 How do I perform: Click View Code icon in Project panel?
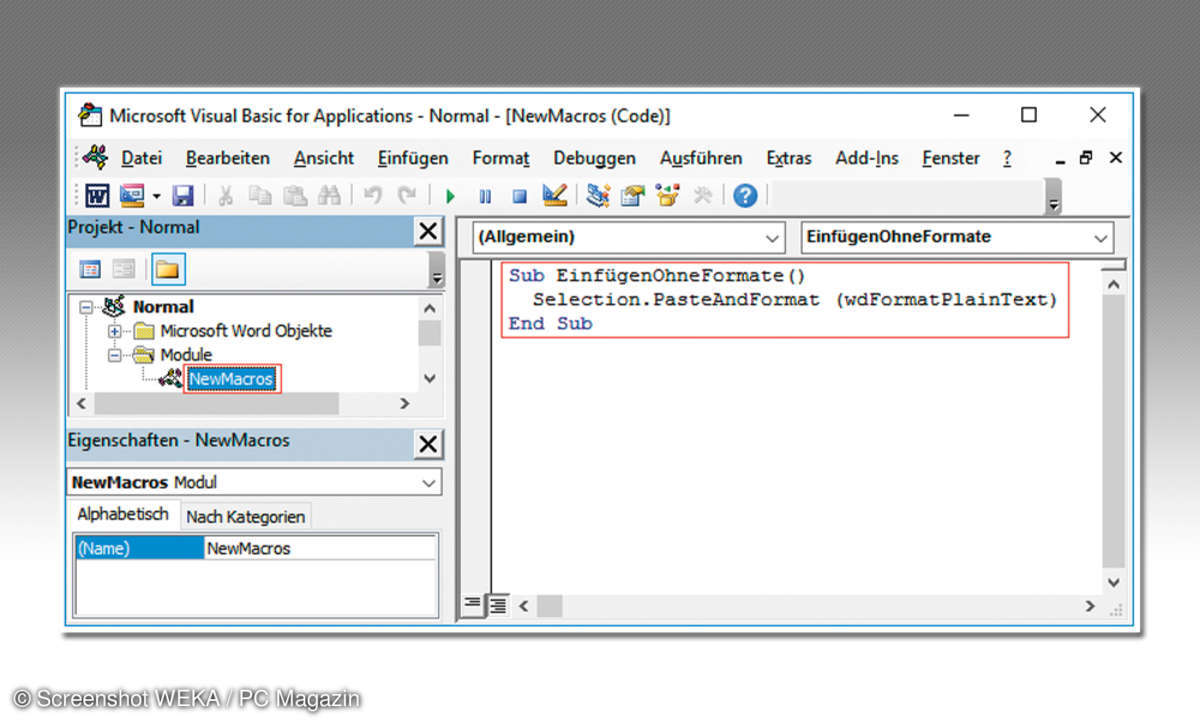click(x=90, y=269)
